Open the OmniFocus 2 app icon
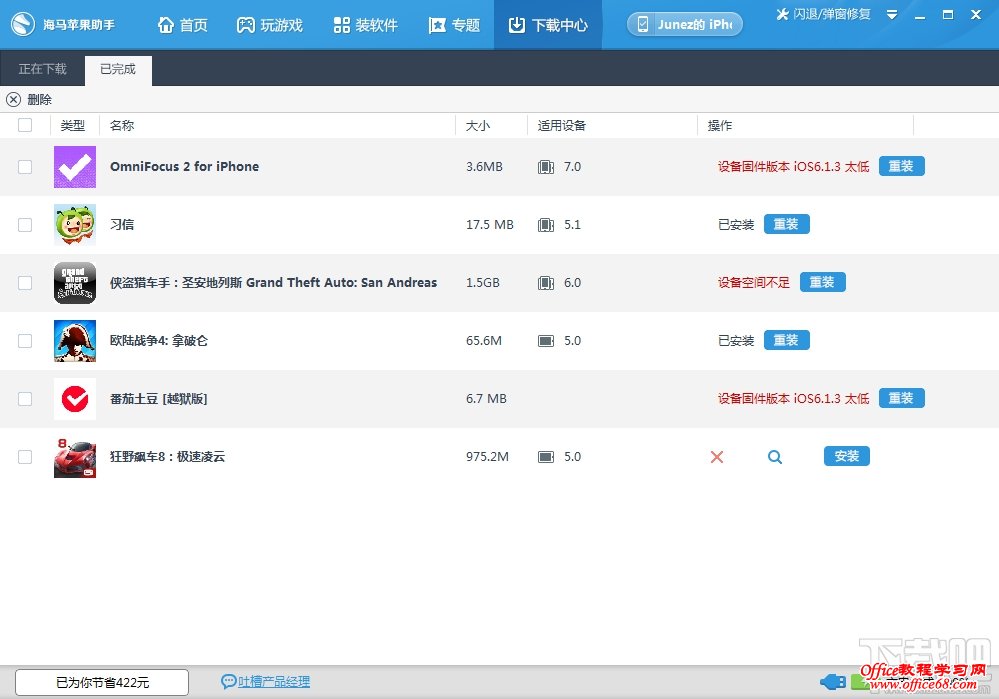 point(75,167)
